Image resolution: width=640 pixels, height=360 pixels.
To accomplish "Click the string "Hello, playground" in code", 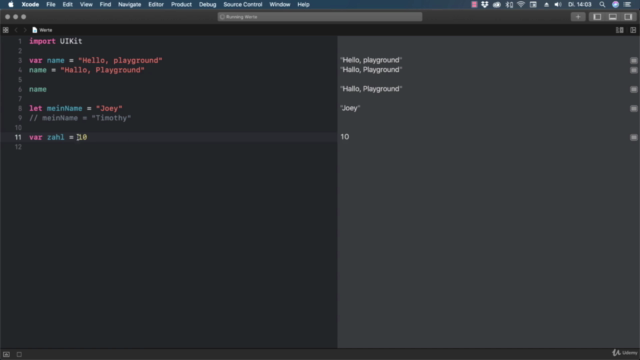I will (120, 60).
